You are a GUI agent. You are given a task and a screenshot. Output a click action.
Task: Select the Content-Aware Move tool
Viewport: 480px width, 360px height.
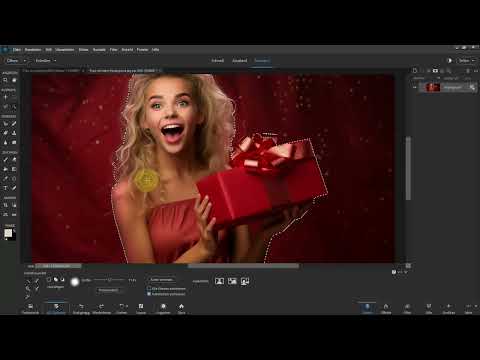point(5,214)
